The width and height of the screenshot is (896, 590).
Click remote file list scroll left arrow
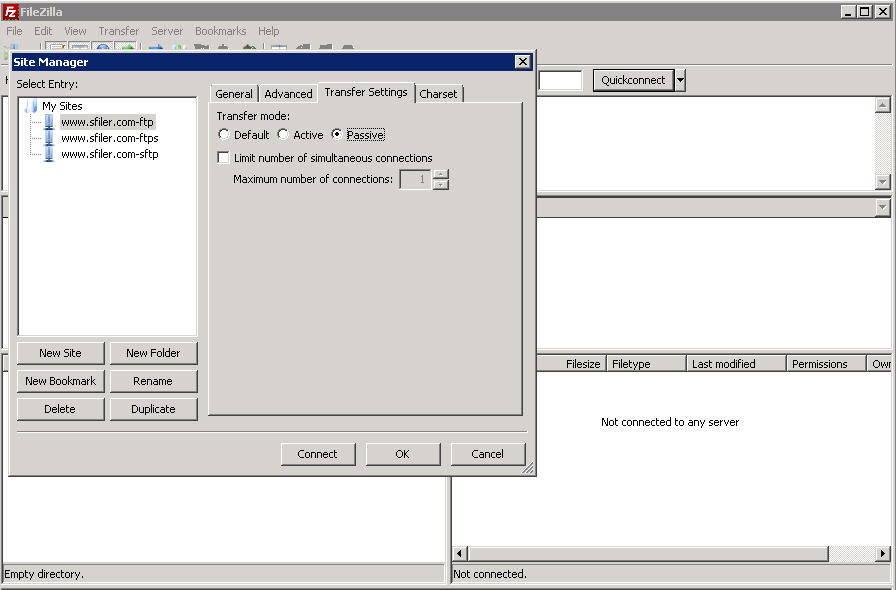[460, 553]
